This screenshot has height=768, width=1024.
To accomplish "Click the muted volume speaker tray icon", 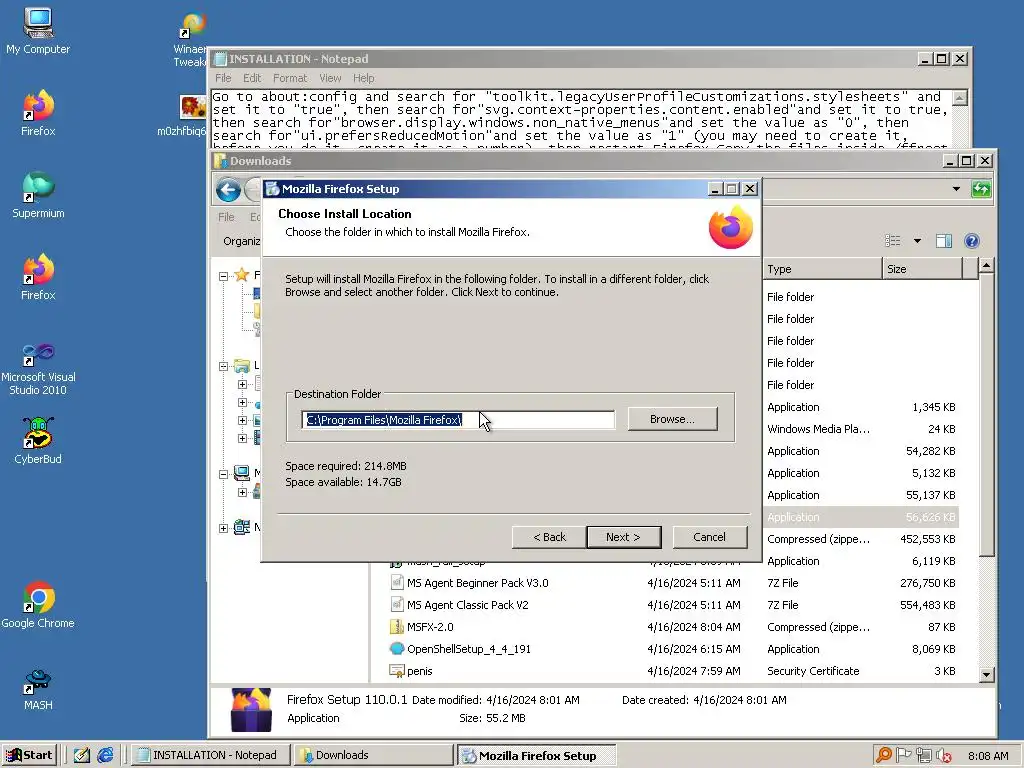I will (x=944, y=755).
